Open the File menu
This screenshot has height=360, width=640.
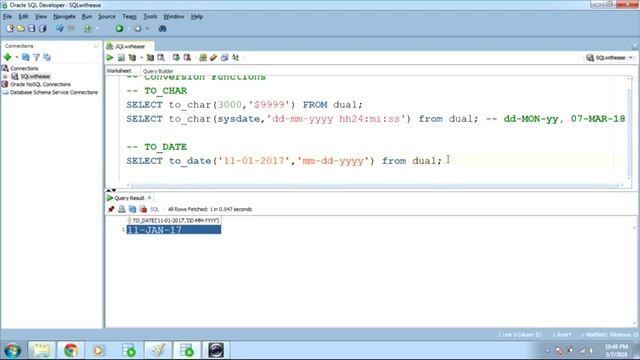(x=7, y=16)
